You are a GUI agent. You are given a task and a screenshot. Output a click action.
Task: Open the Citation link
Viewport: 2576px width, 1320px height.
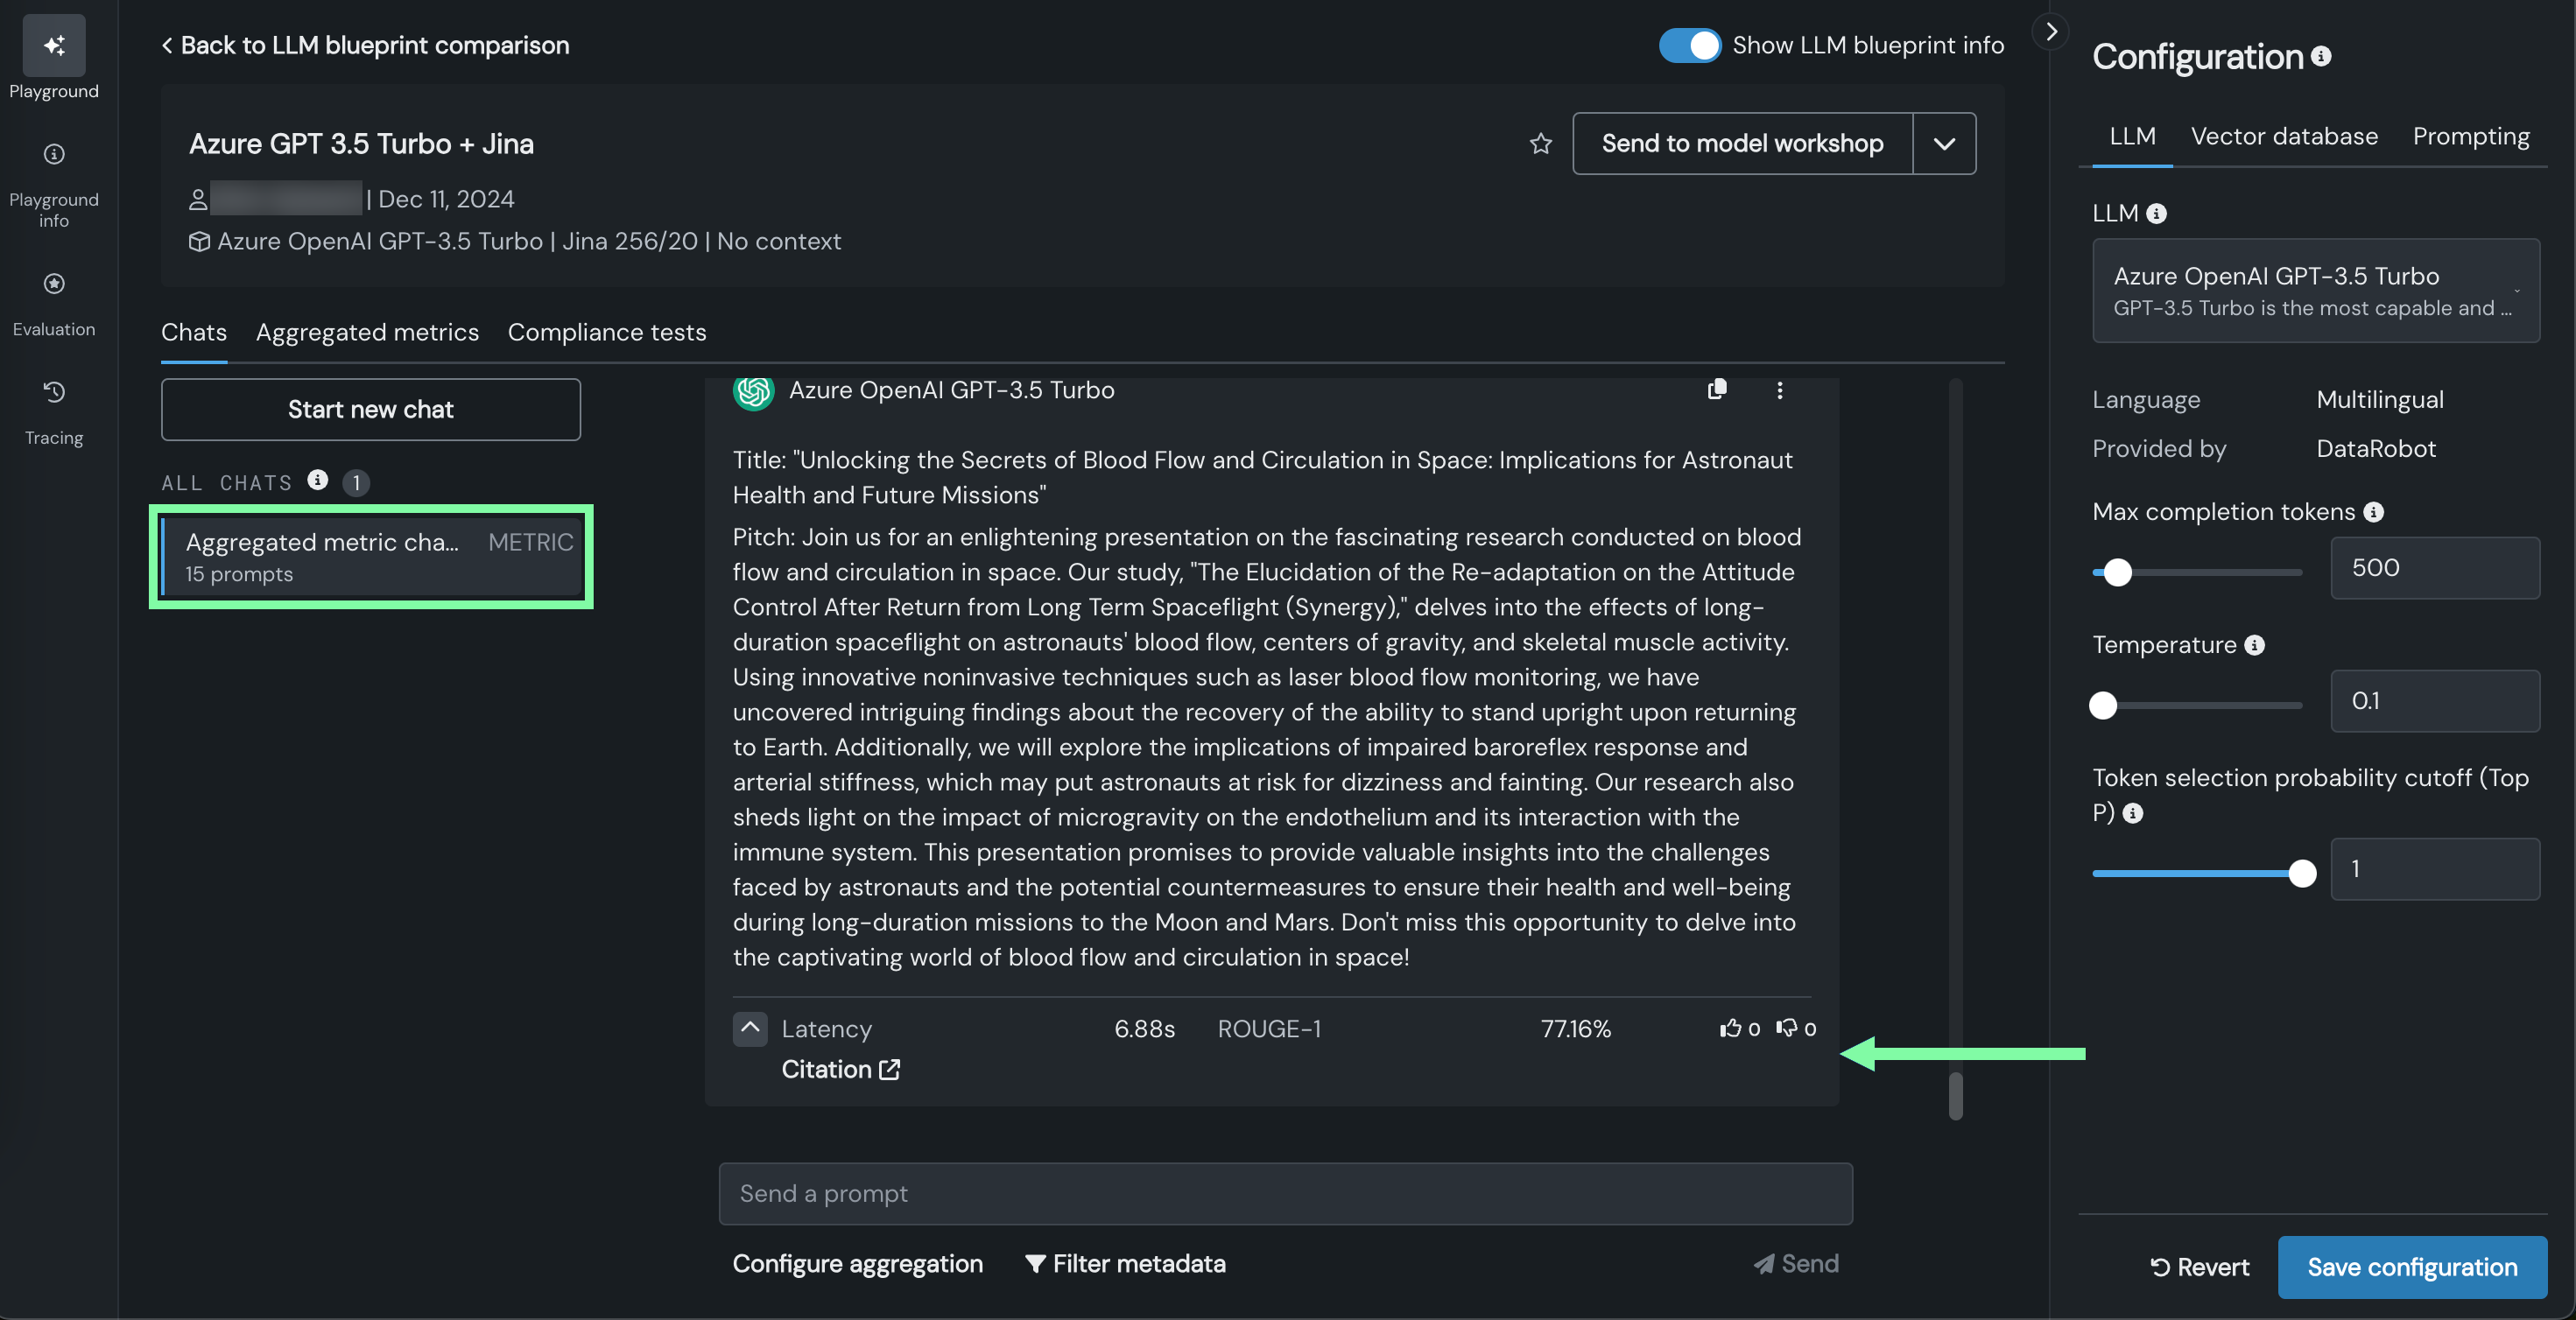tap(840, 1069)
